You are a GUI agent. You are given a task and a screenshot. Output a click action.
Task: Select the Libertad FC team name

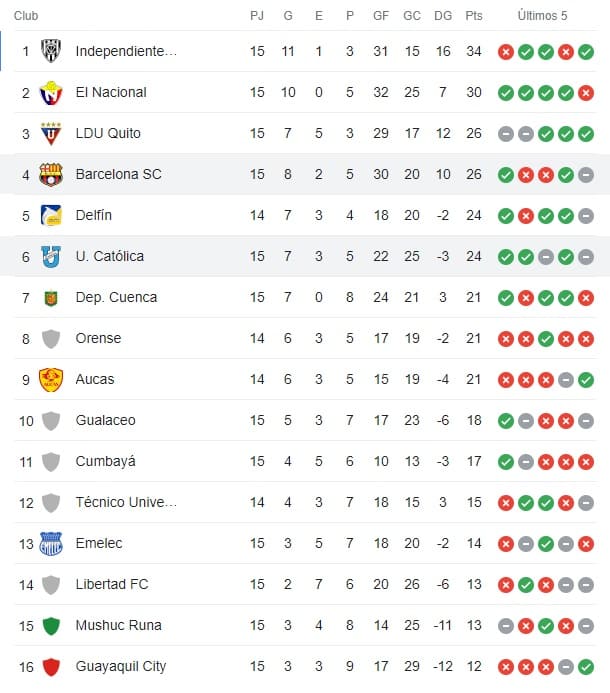click(111, 584)
